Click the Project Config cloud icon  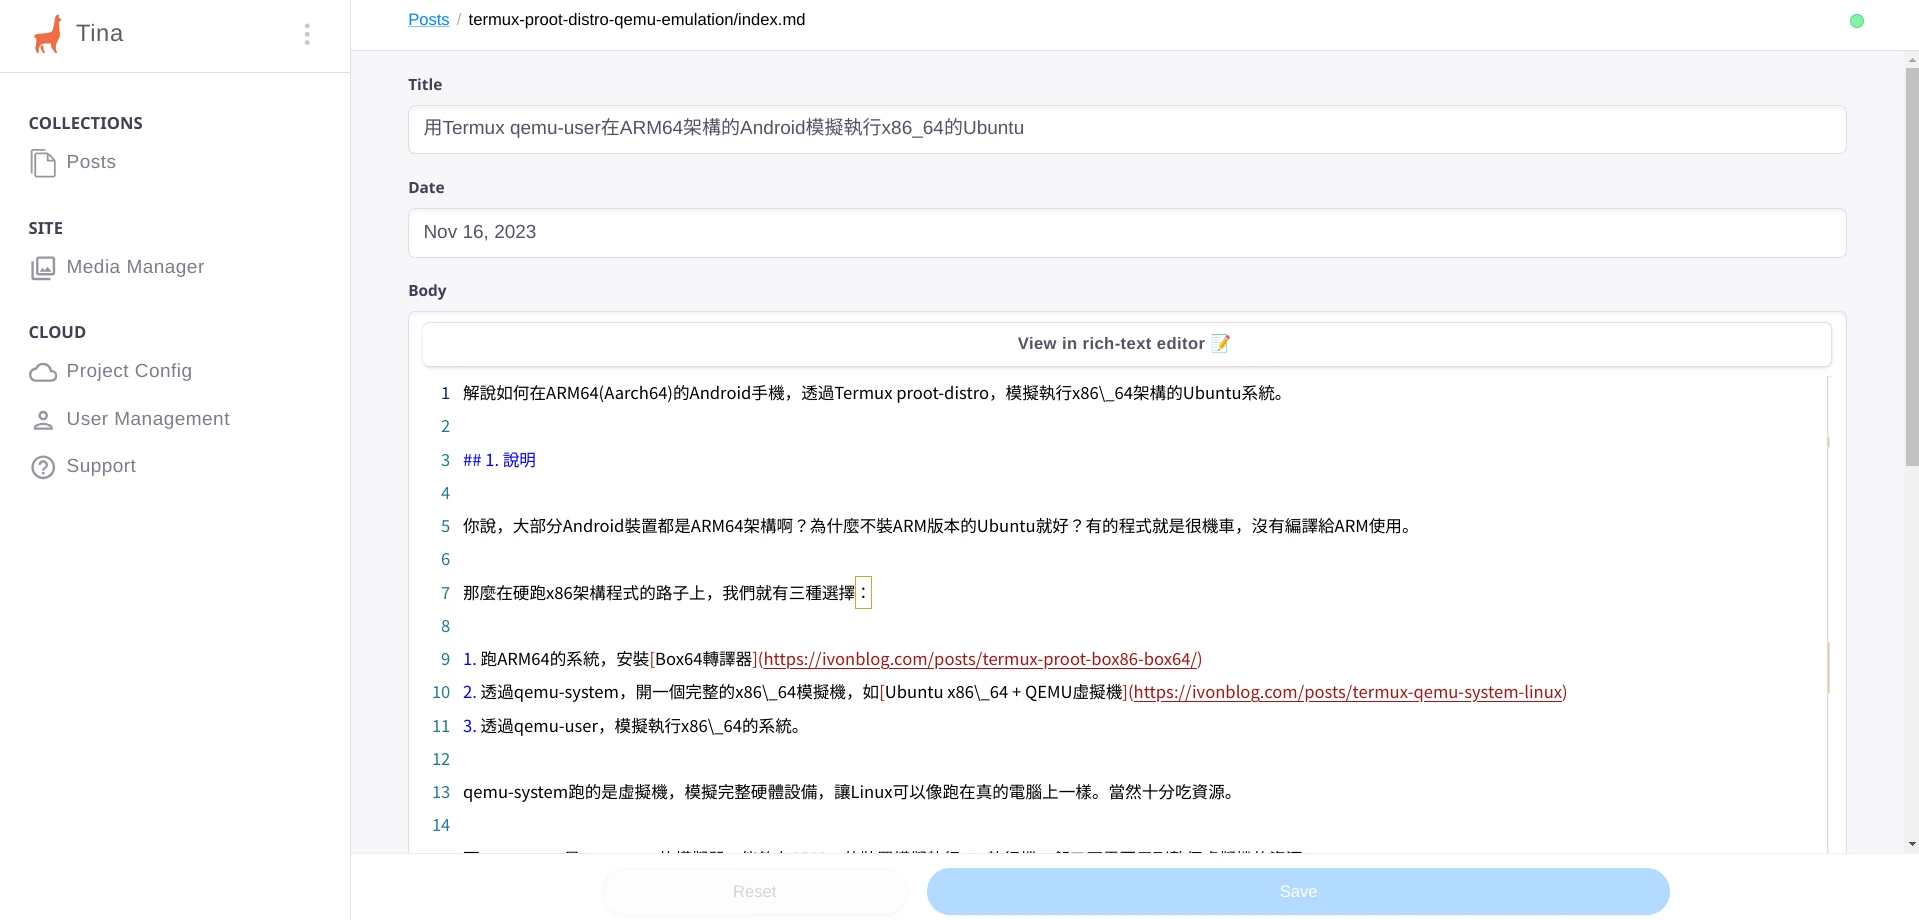(43, 372)
